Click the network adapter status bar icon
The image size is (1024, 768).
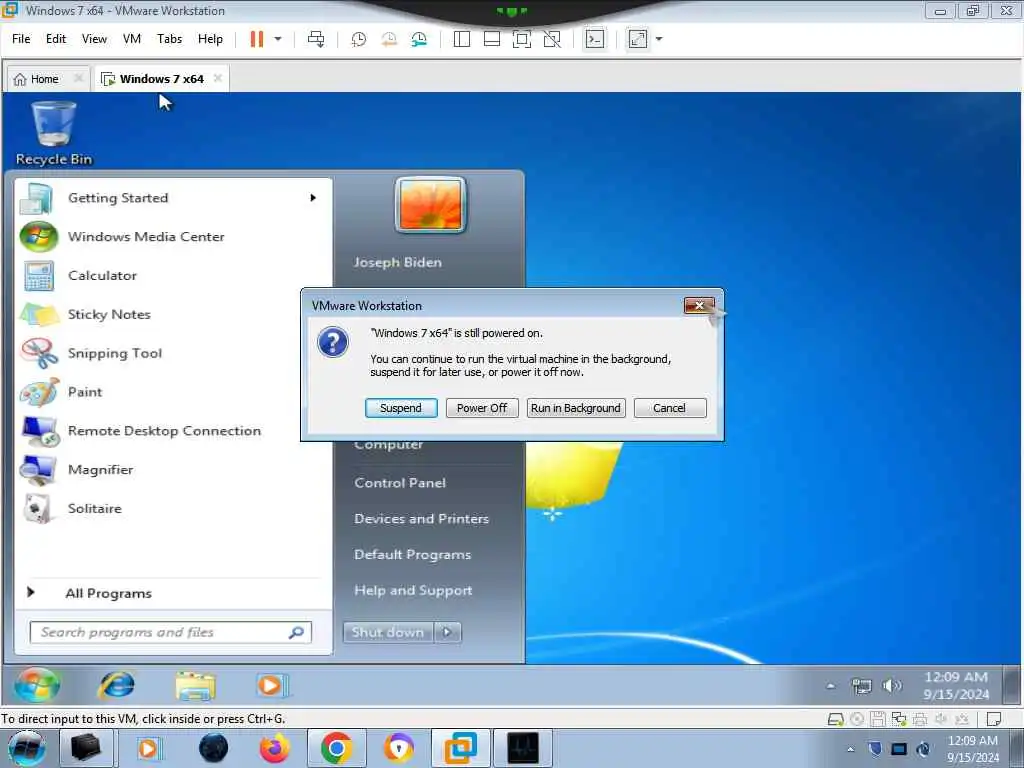point(899,720)
